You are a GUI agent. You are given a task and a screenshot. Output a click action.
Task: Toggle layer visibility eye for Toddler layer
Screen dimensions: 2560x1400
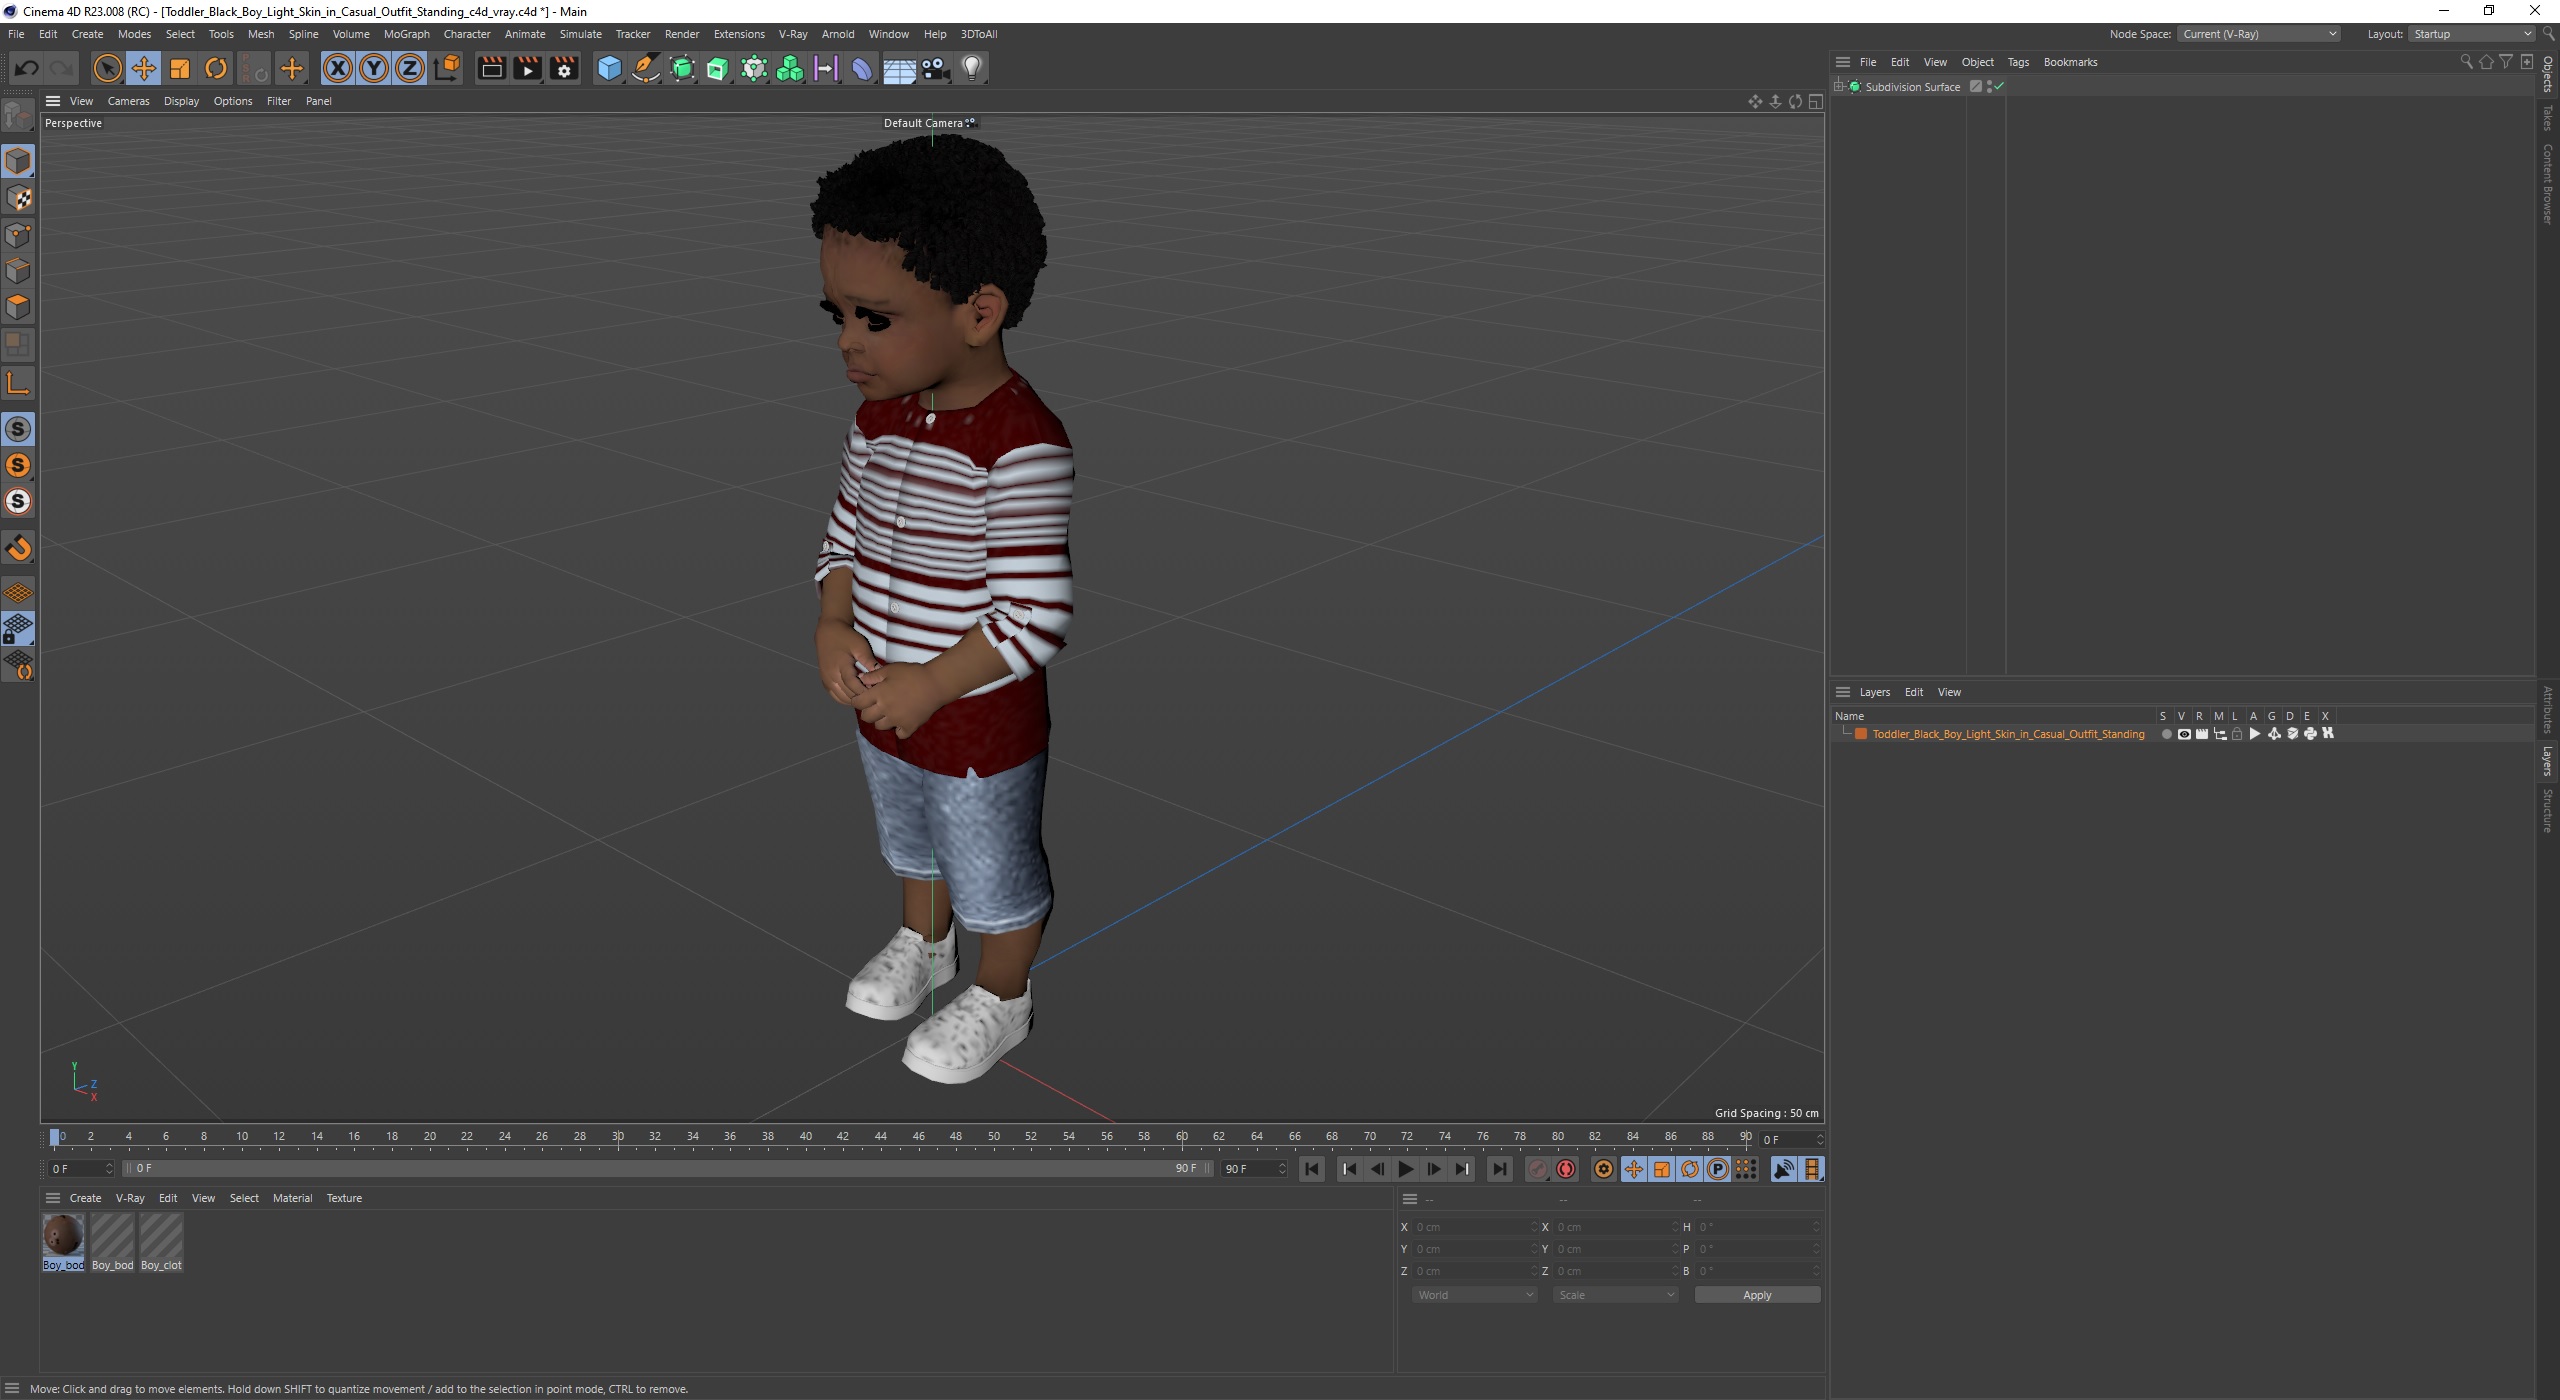(x=2184, y=734)
